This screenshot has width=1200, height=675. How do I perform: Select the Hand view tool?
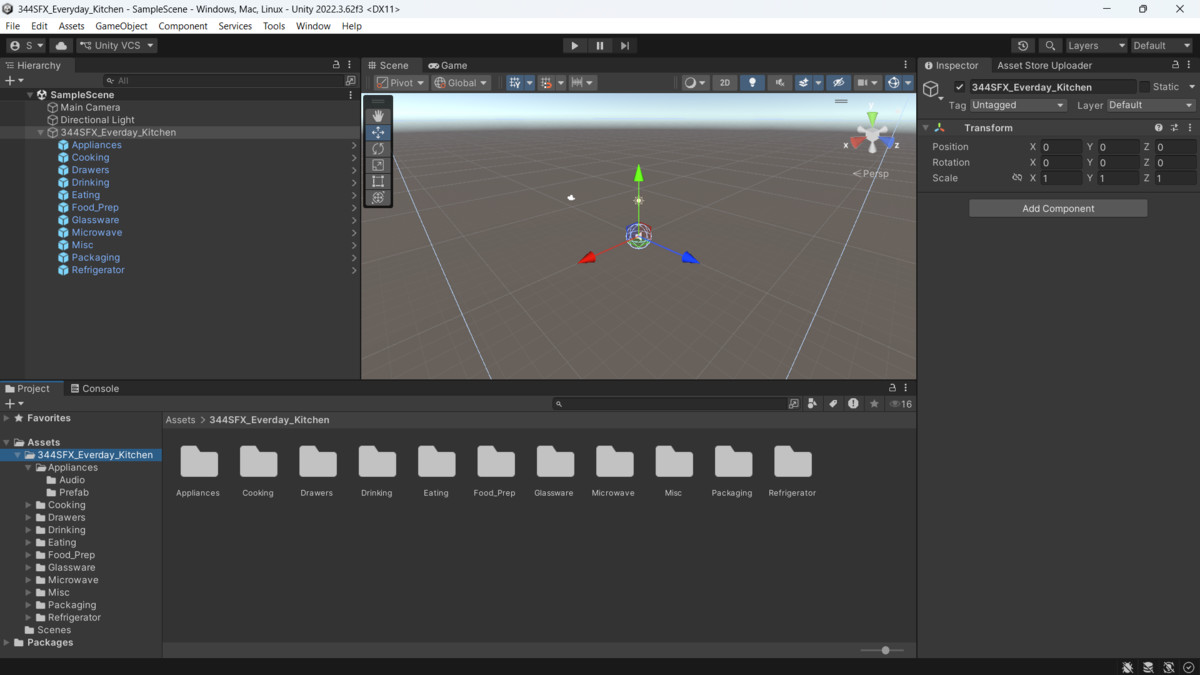pyautogui.click(x=378, y=116)
